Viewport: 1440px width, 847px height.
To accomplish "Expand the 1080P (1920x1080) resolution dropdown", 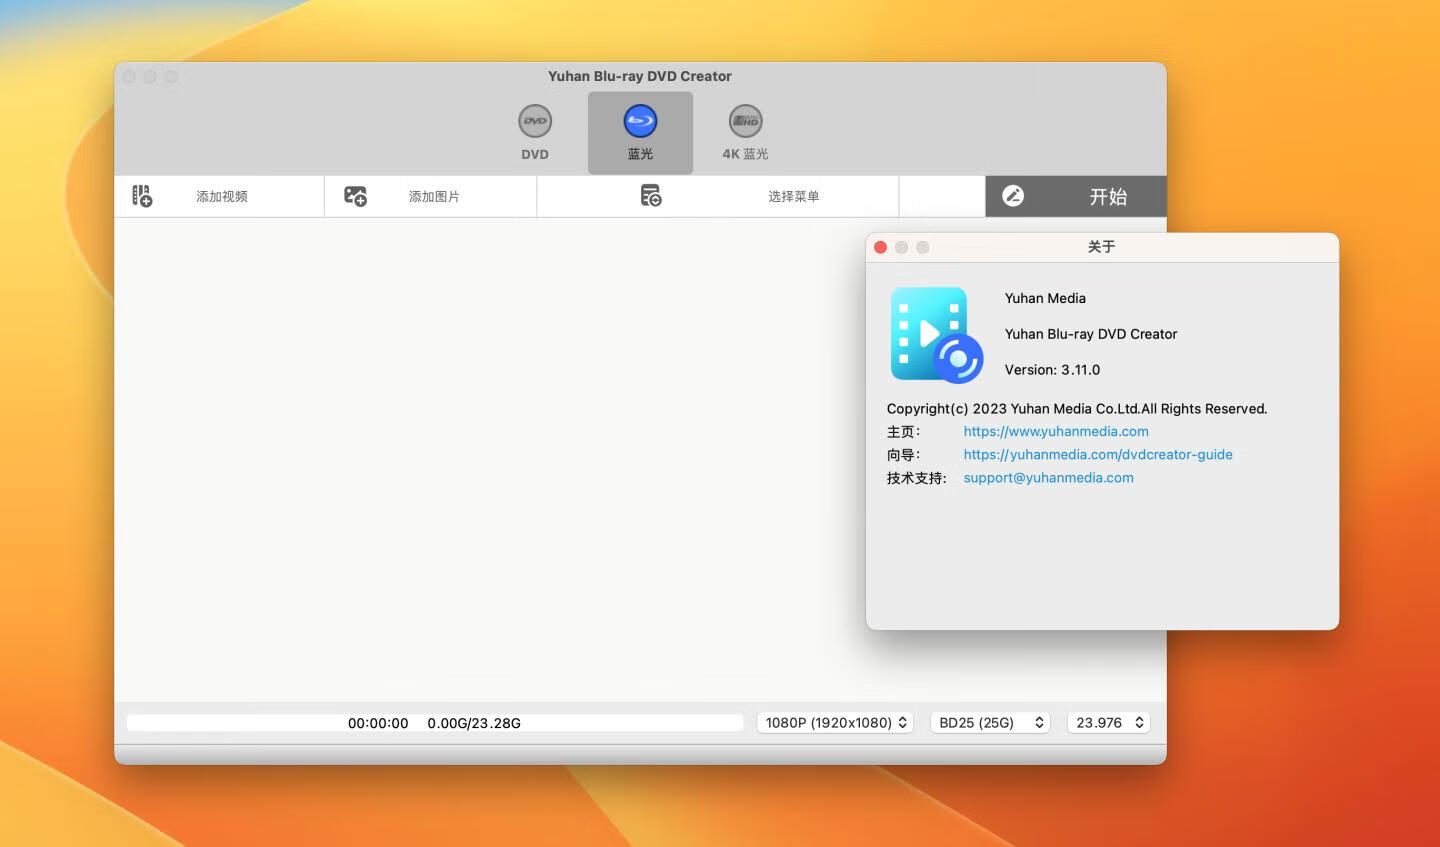I will pos(835,723).
